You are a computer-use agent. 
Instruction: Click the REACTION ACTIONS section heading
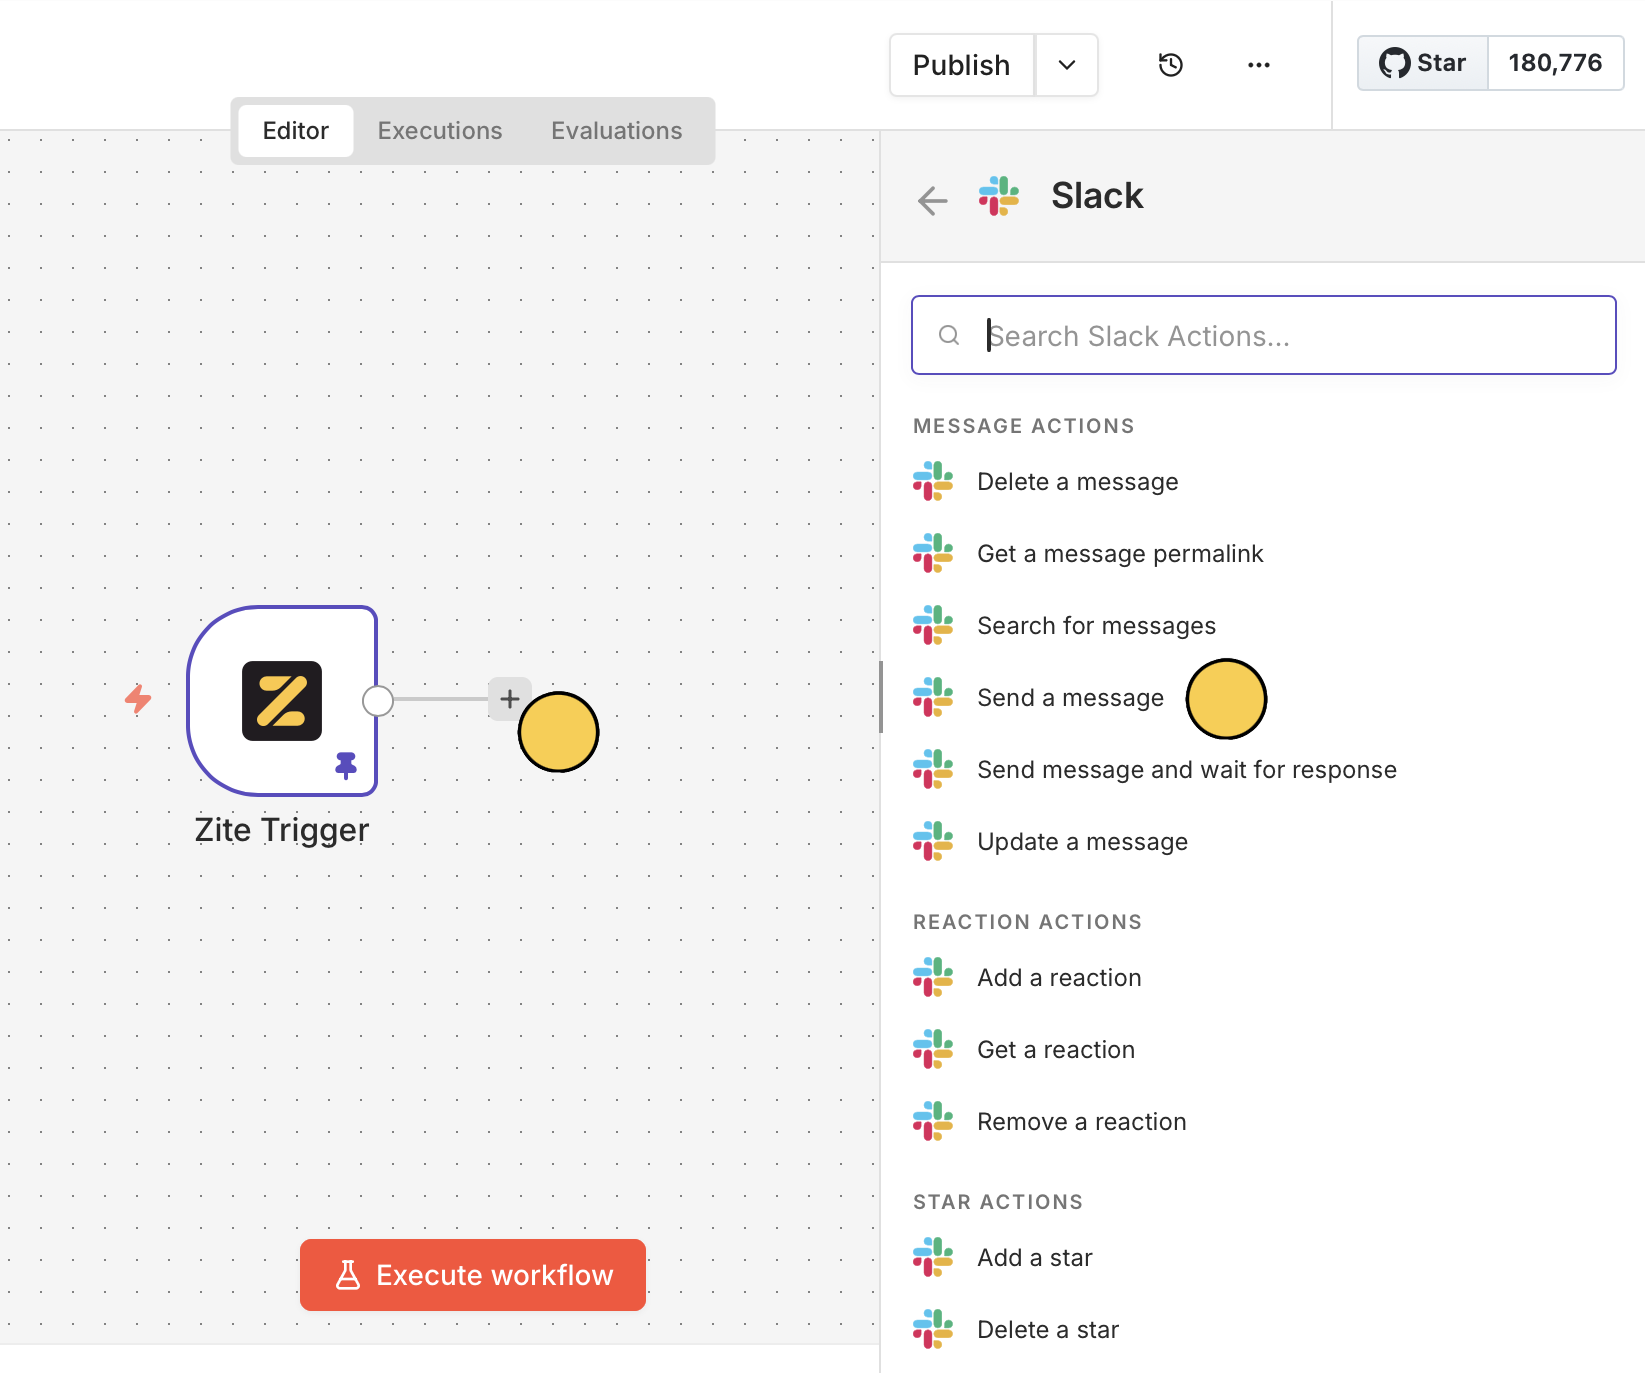click(1028, 922)
